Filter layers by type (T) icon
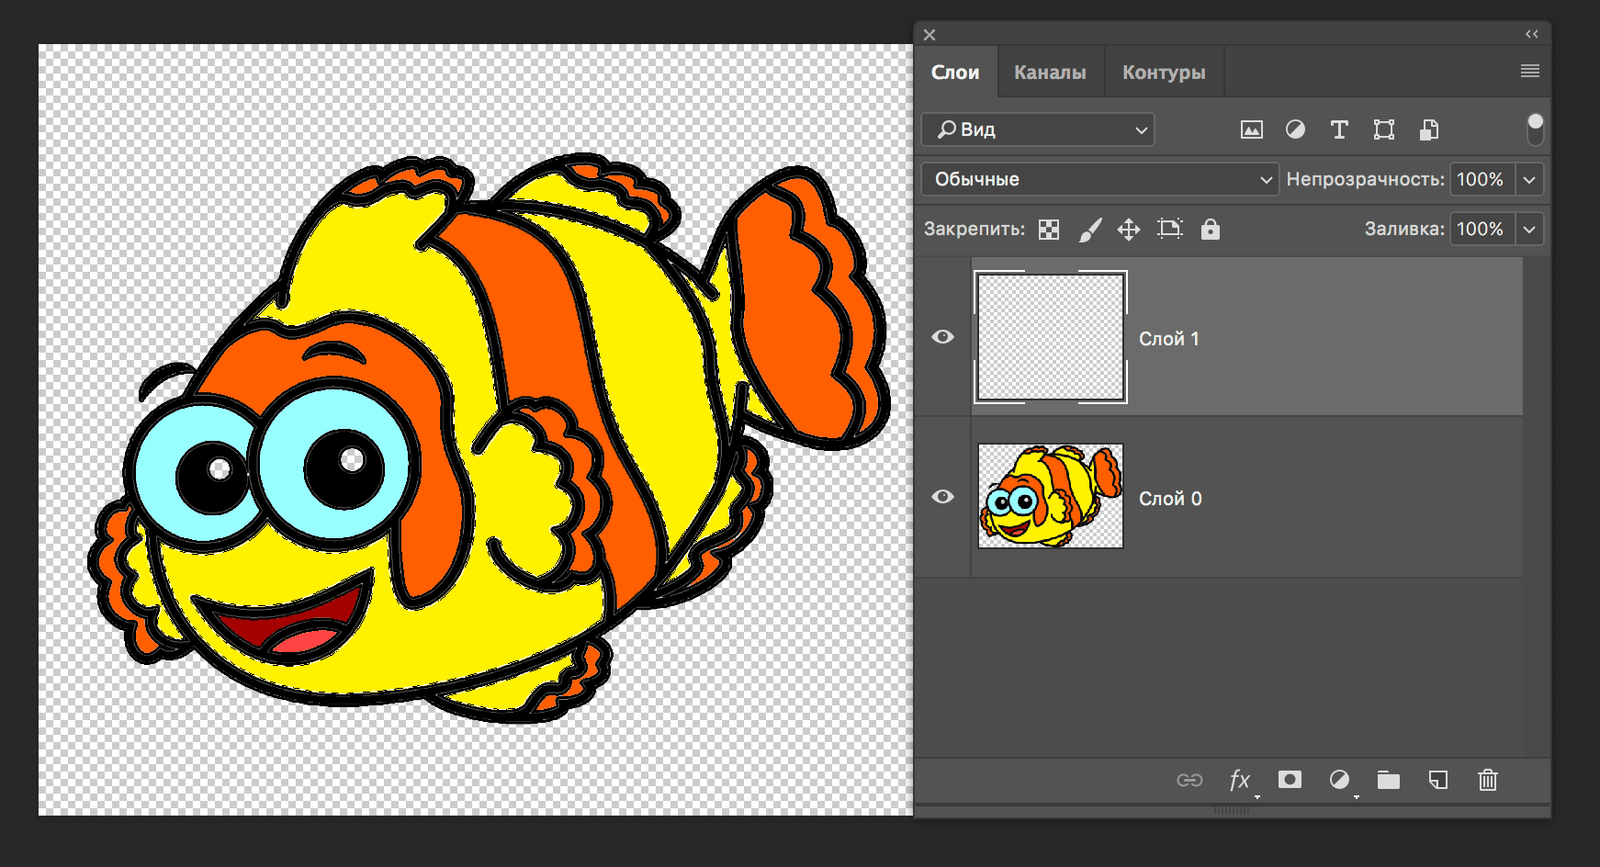This screenshot has height=867, width=1600. point(1339,130)
